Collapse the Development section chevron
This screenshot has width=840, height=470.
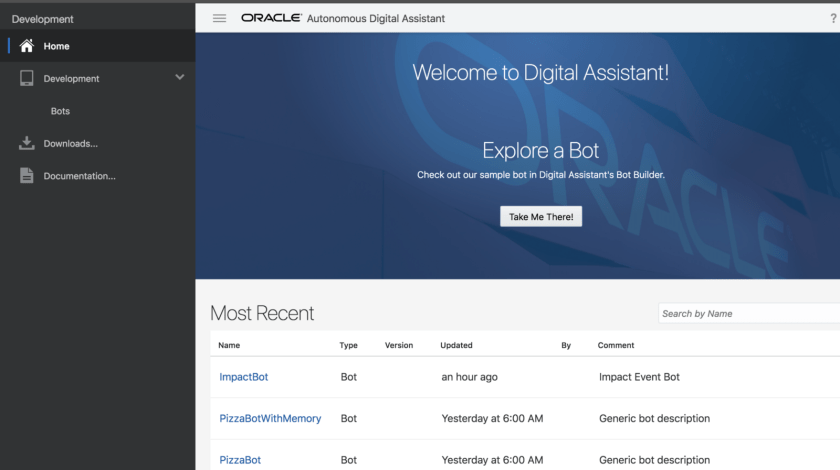pyautogui.click(x=180, y=77)
